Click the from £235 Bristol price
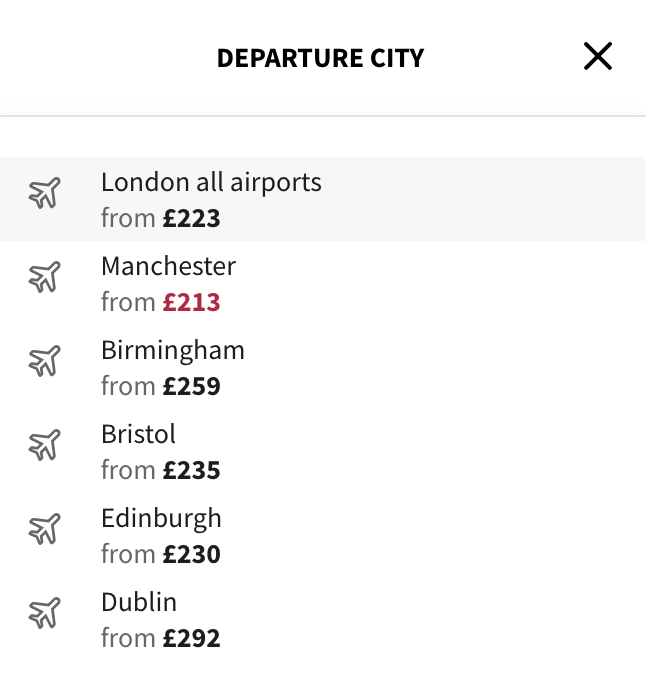The image size is (646, 698). (161, 470)
